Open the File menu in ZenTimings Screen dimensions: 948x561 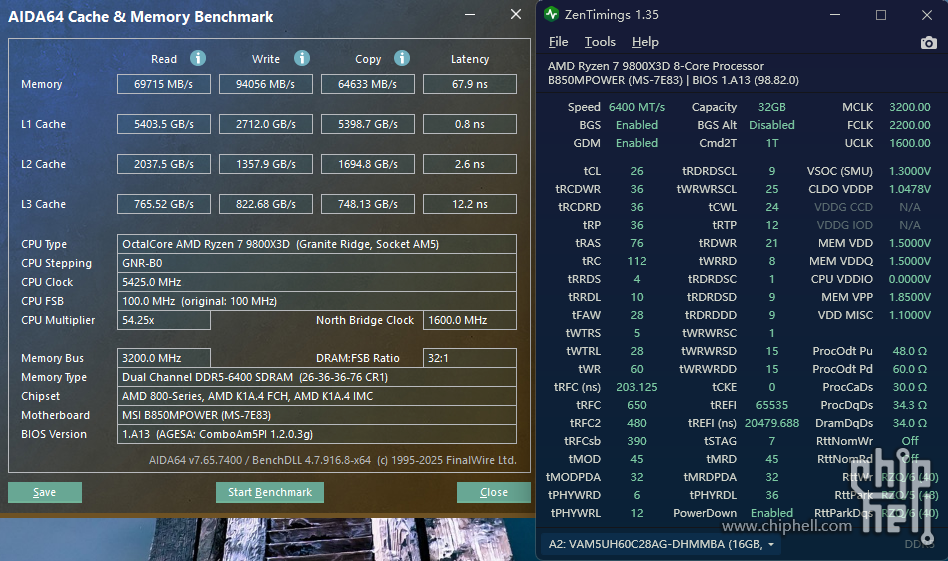click(558, 42)
